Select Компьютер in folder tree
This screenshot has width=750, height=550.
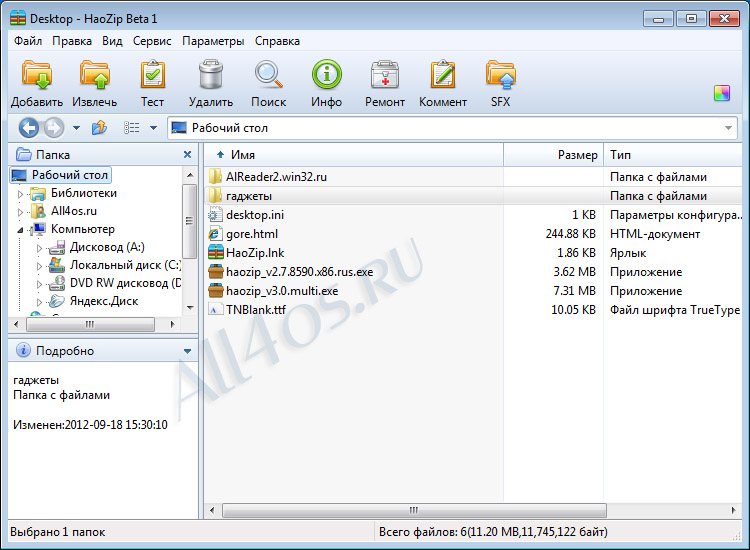coord(83,229)
